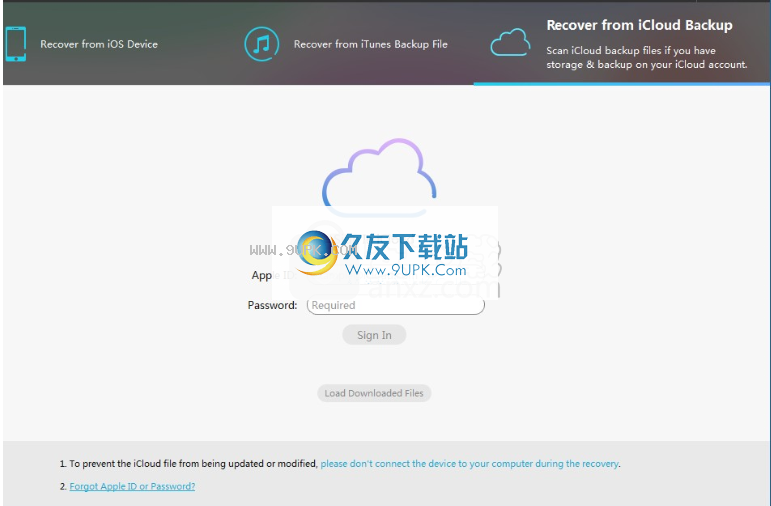This screenshot has height=506, width=771.
Task: Open Forgot Apple ID or Password link
Action: tap(132, 486)
